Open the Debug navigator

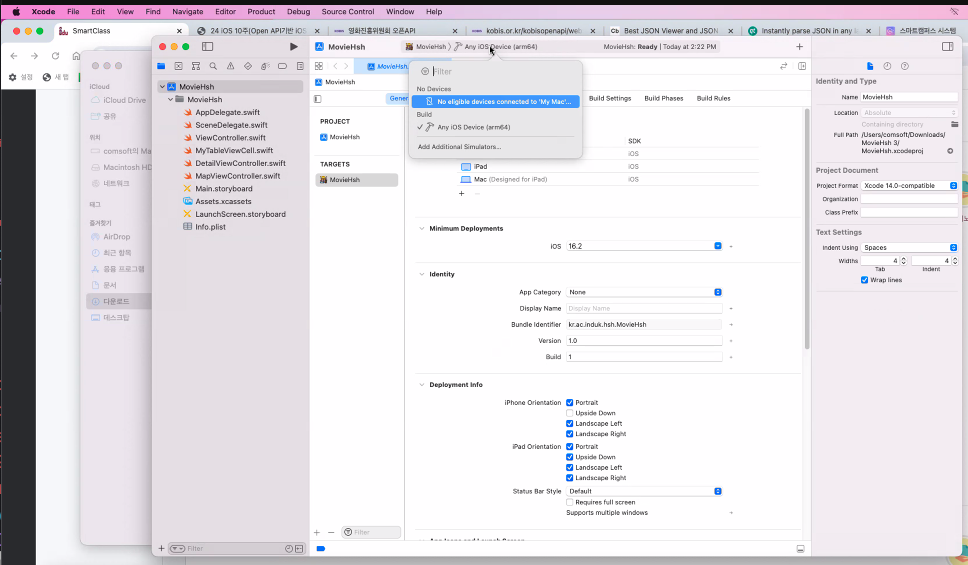(x=265, y=66)
